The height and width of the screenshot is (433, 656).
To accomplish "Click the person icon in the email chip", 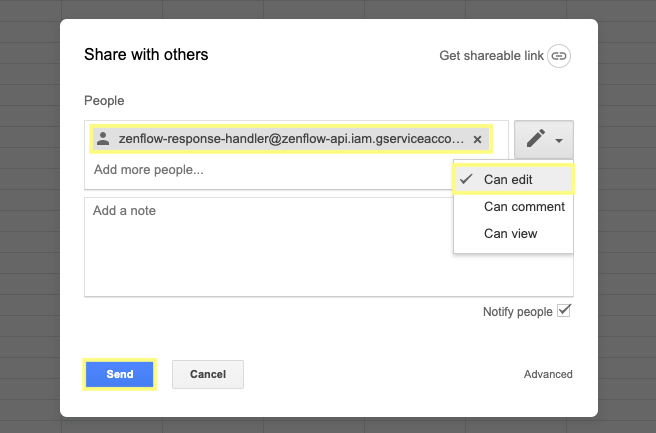I will click(x=103, y=139).
